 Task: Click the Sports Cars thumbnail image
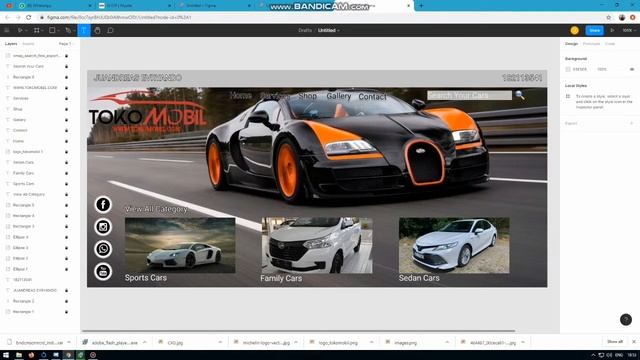[180, 245]
